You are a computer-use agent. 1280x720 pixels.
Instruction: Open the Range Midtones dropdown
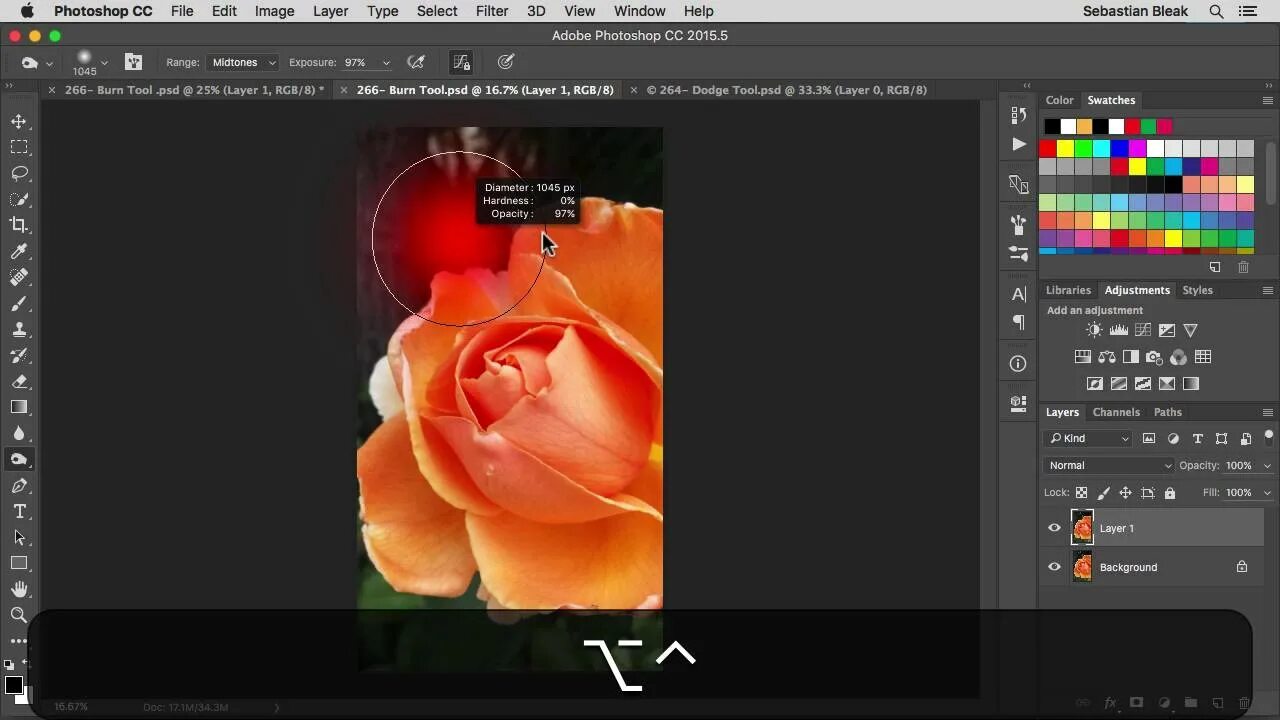pyautogui.click(x=243, y=62)
